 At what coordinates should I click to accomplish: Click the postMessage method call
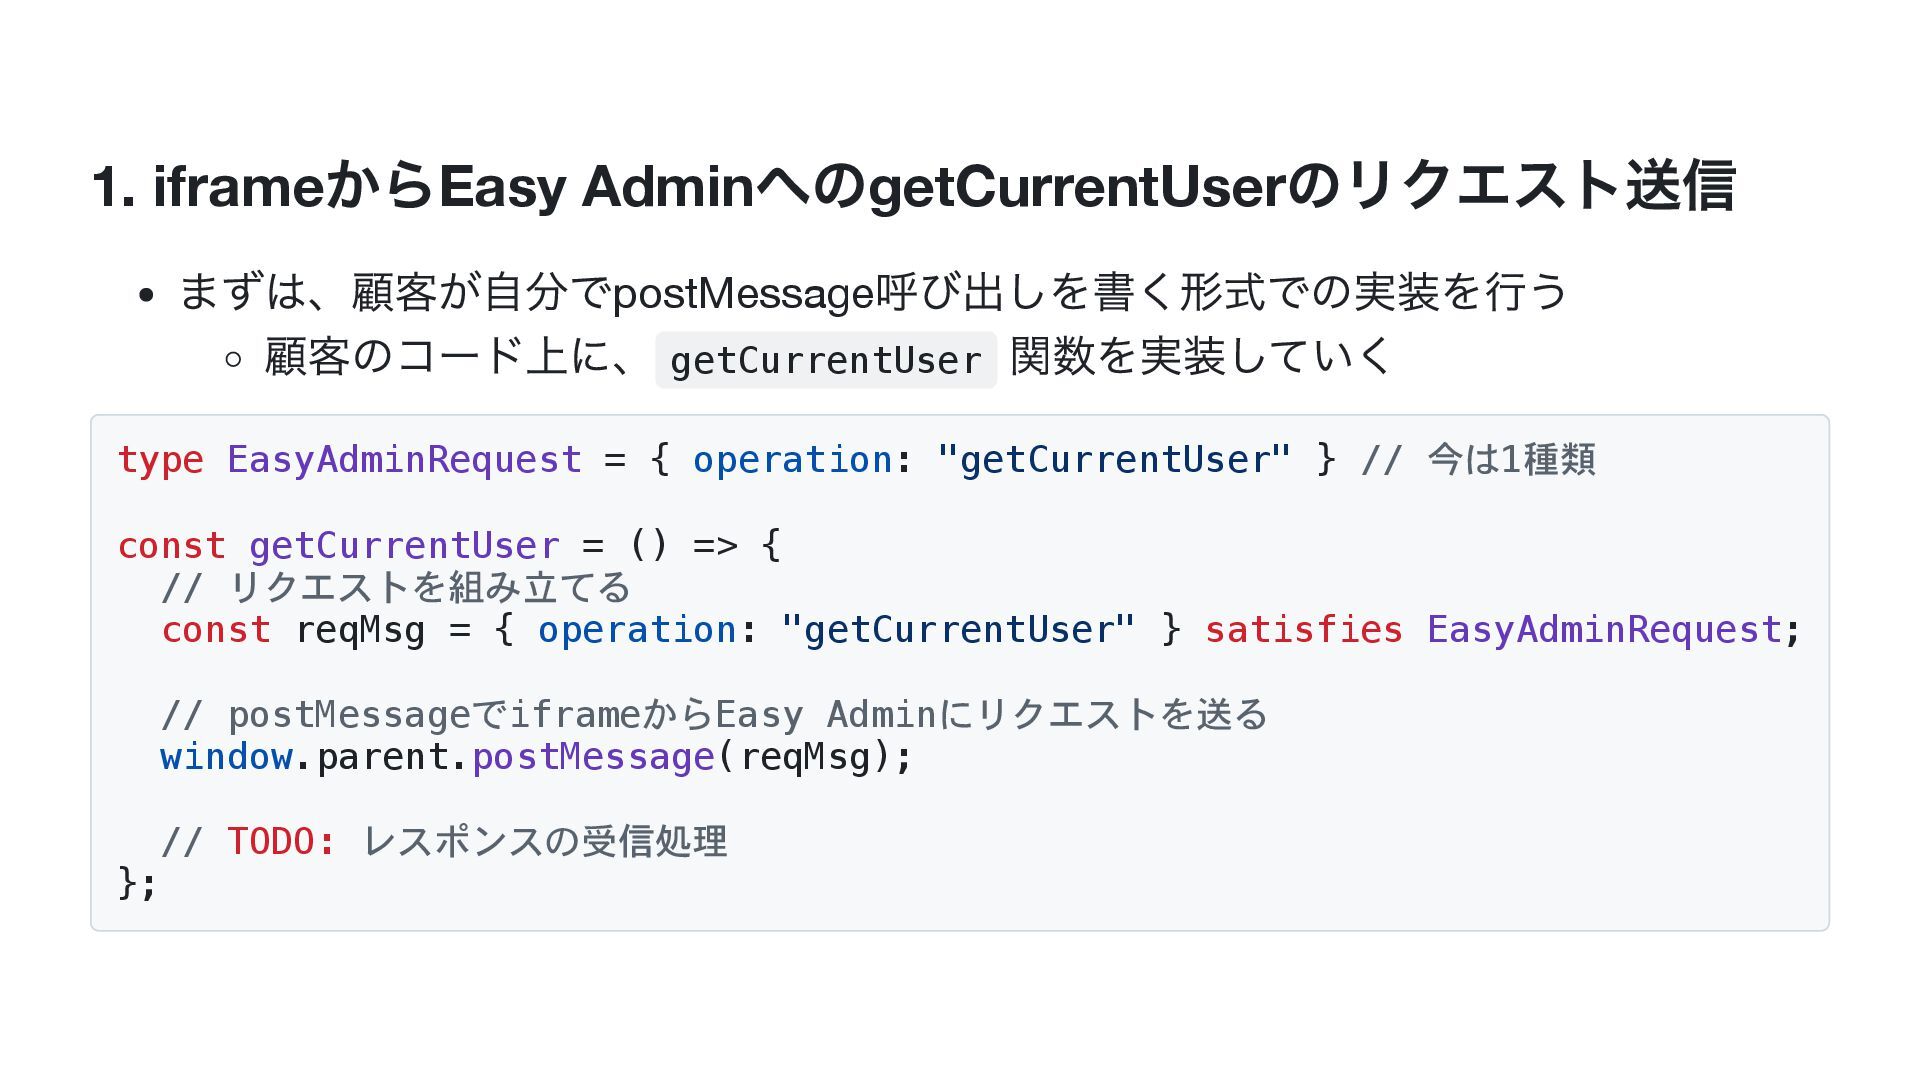pos(593,757)
